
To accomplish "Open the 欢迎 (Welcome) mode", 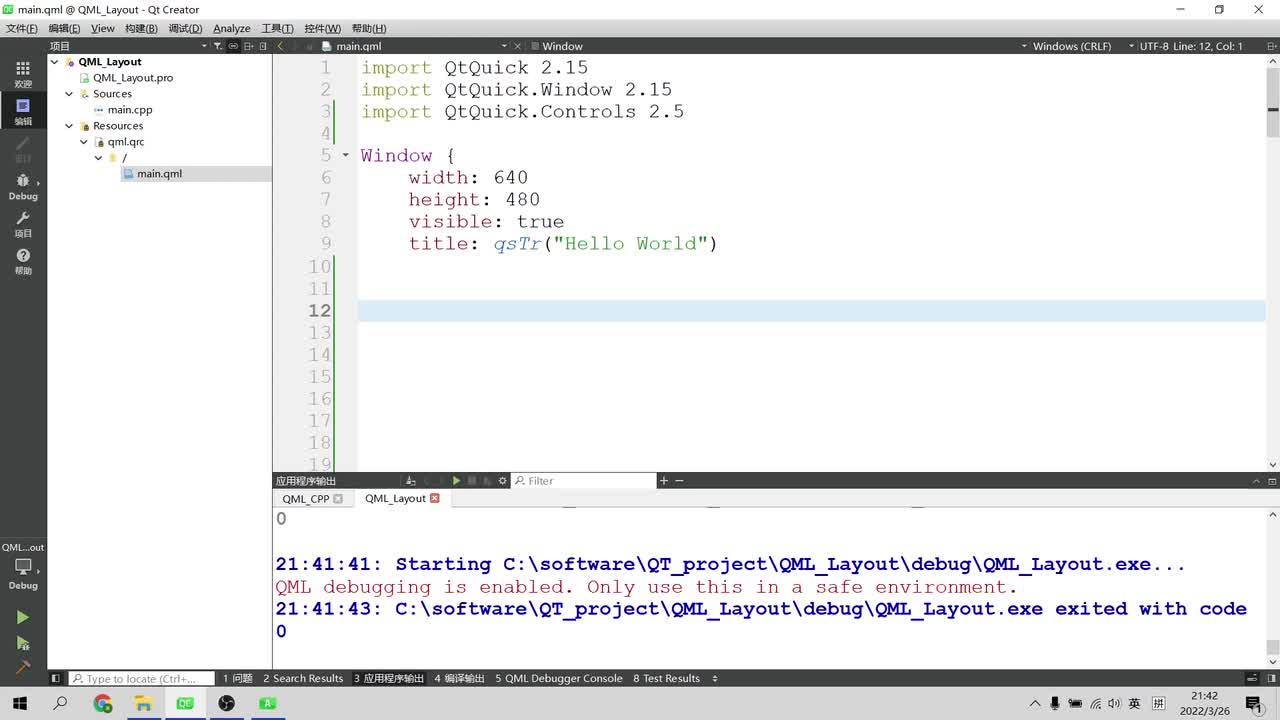I will point(23,74).
